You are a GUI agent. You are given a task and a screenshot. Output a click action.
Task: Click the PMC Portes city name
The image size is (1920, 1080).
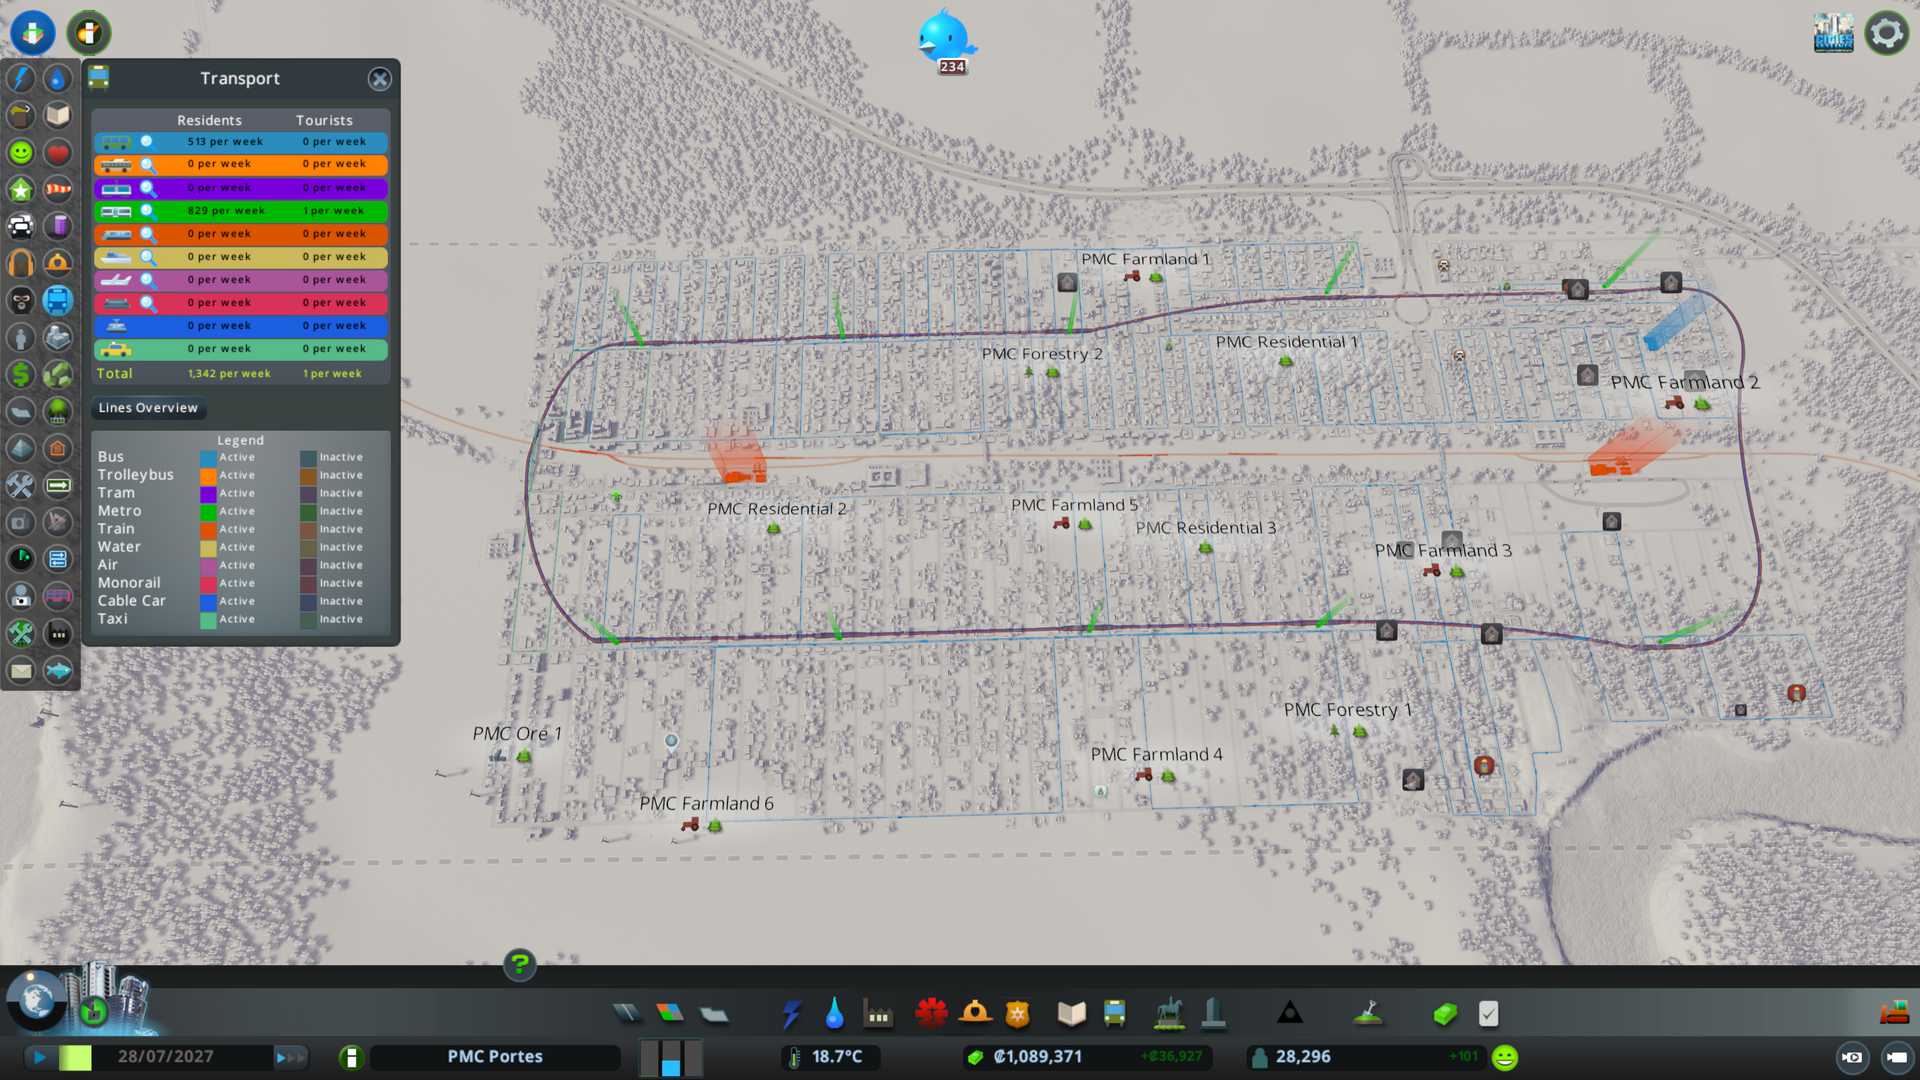click(495, 1057)
